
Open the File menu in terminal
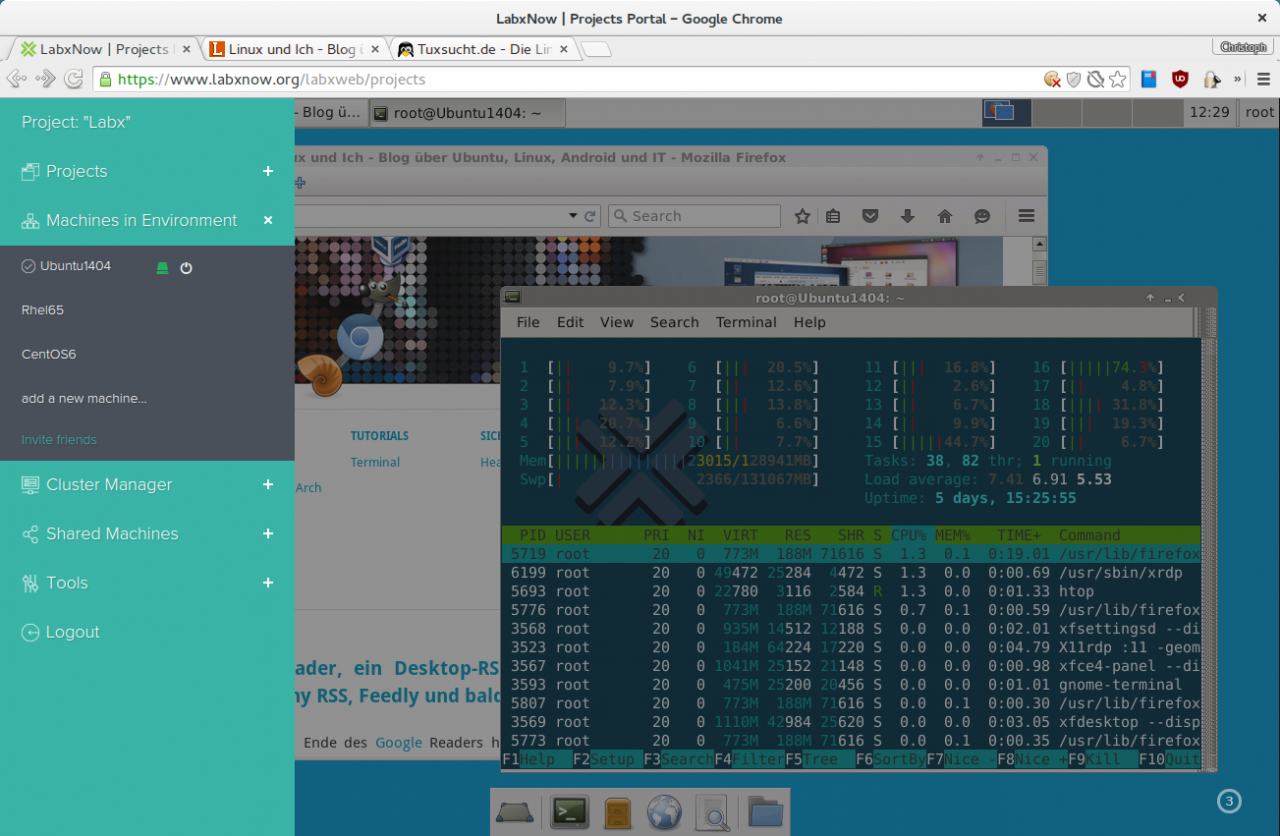point(528,322)
